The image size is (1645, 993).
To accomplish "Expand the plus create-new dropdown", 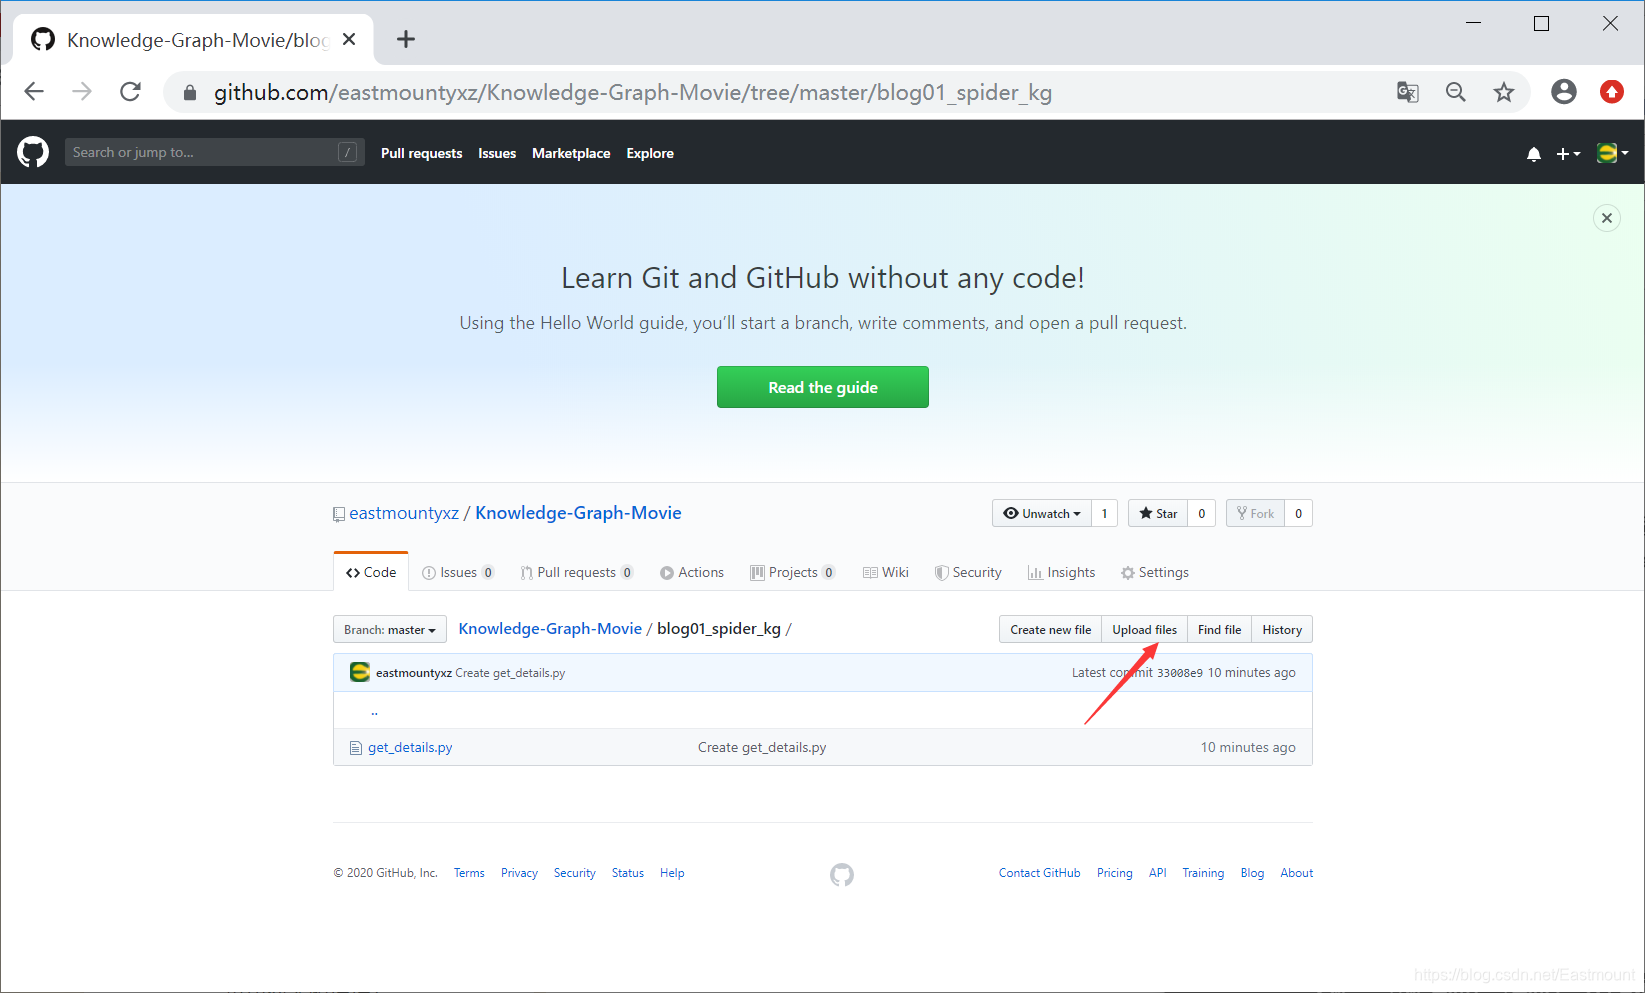I will [x=1568, y=154].
